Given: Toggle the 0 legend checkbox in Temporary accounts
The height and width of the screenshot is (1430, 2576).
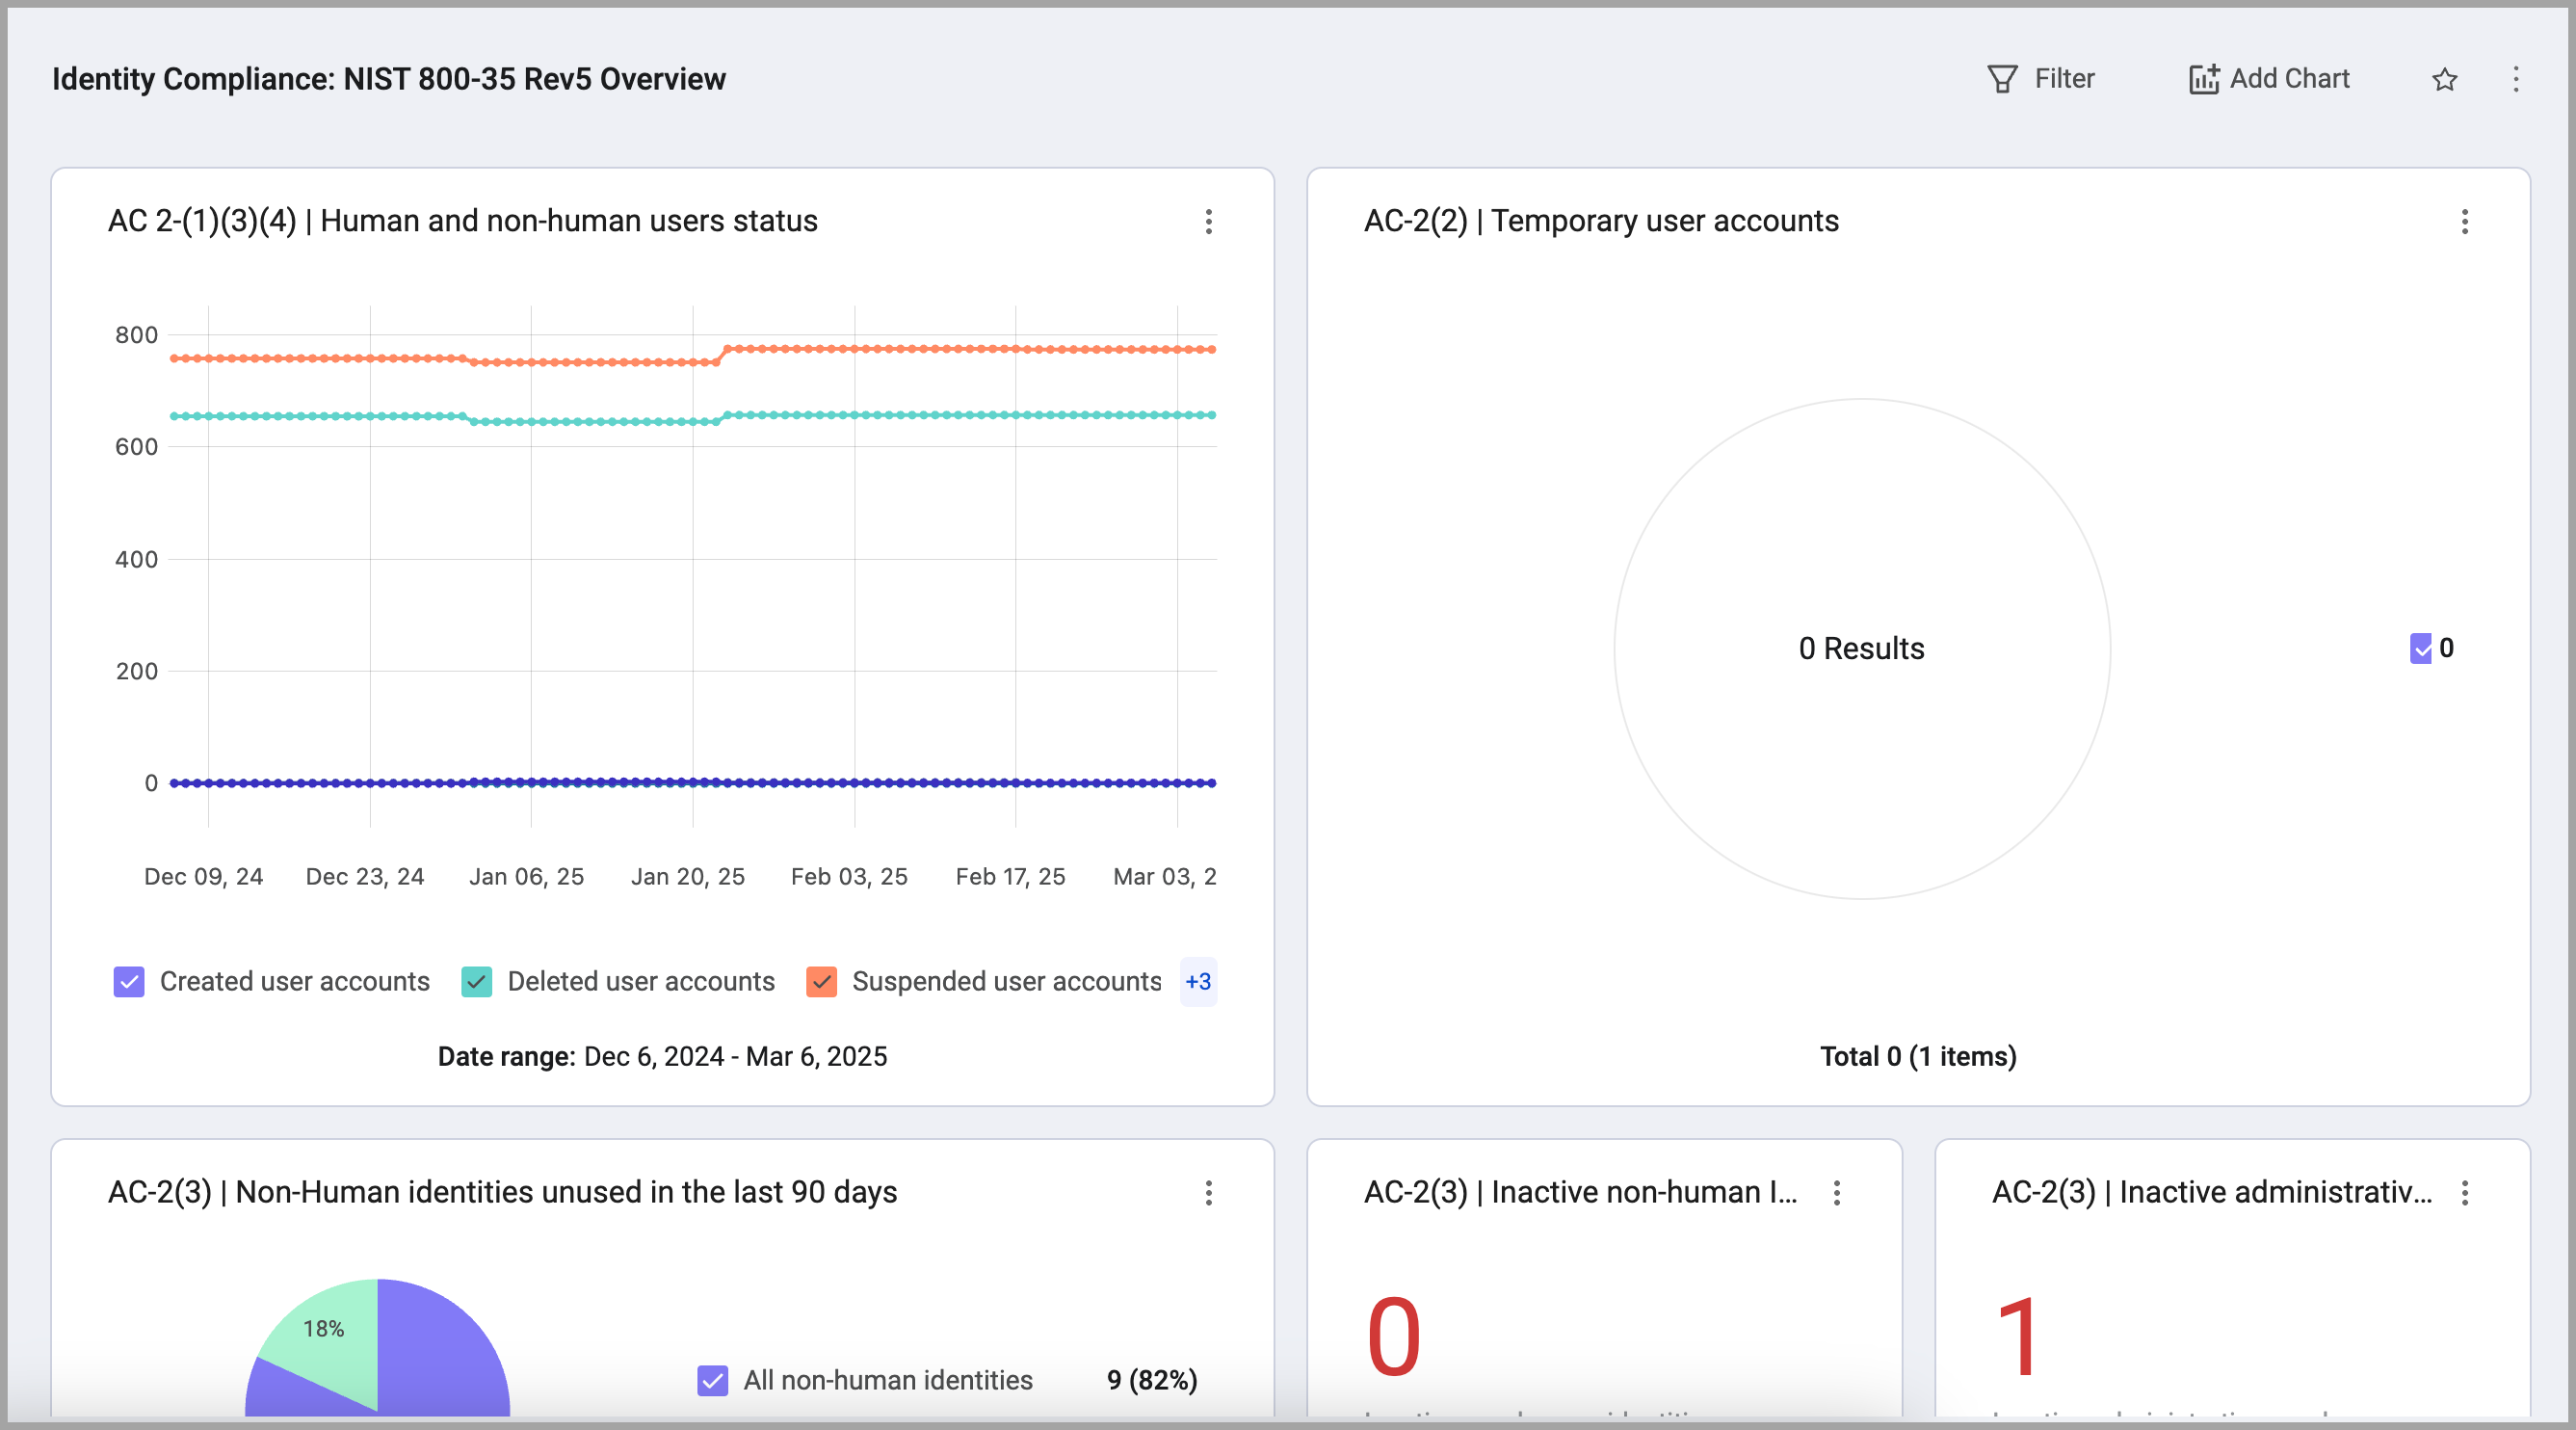Looking at the screenshot, I should click(2420, 648).
